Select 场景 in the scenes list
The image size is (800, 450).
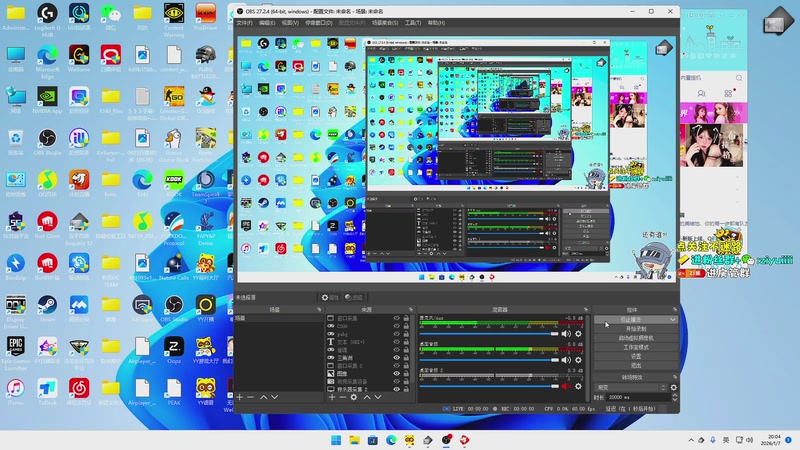(279, 318)
